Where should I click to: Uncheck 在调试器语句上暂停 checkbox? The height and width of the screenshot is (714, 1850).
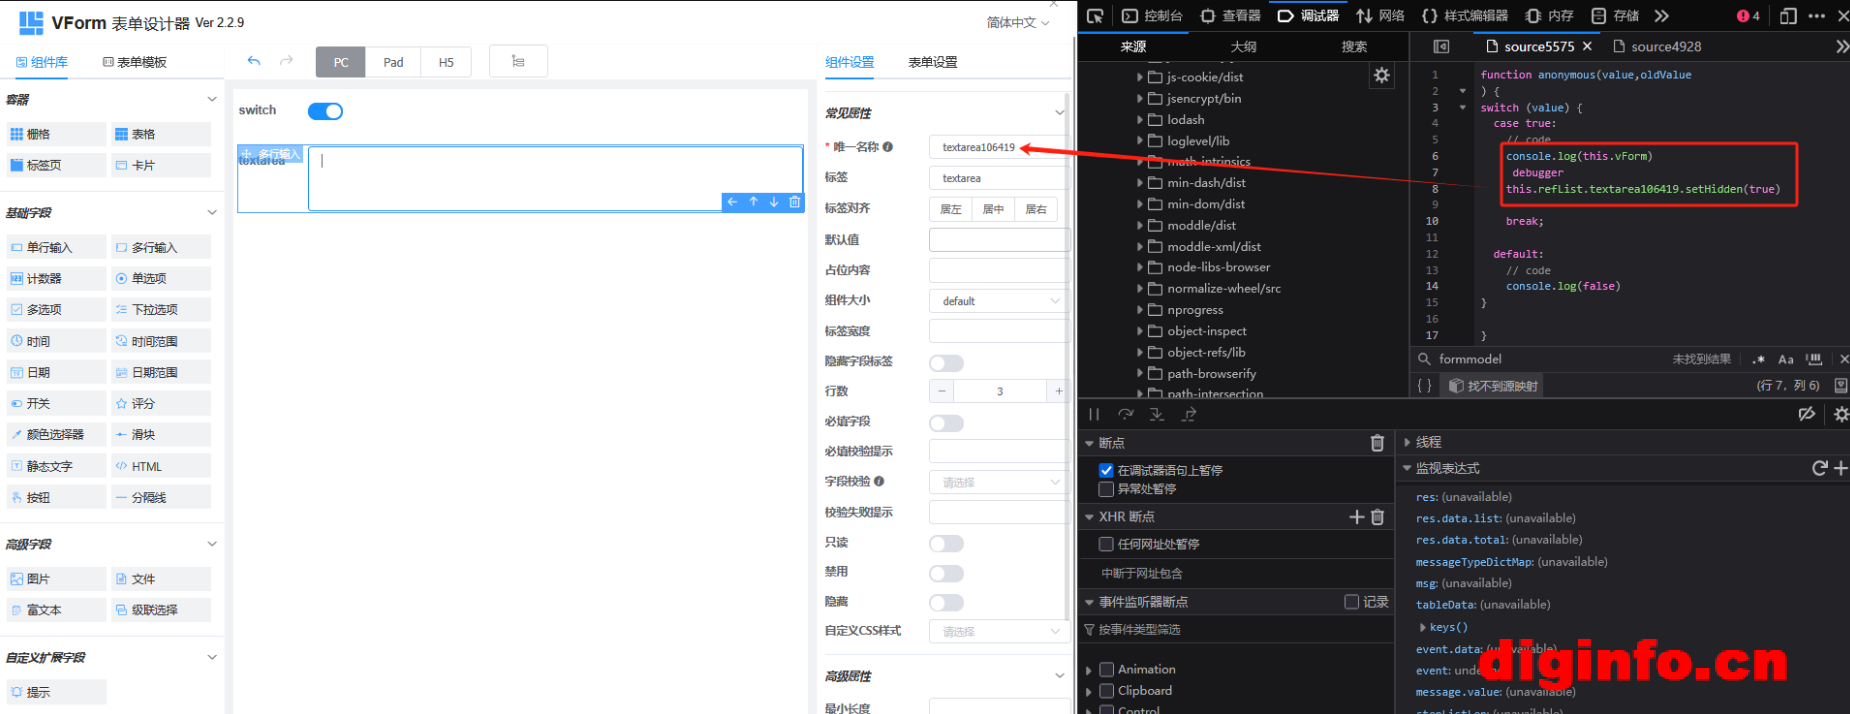coord(1106,470)
